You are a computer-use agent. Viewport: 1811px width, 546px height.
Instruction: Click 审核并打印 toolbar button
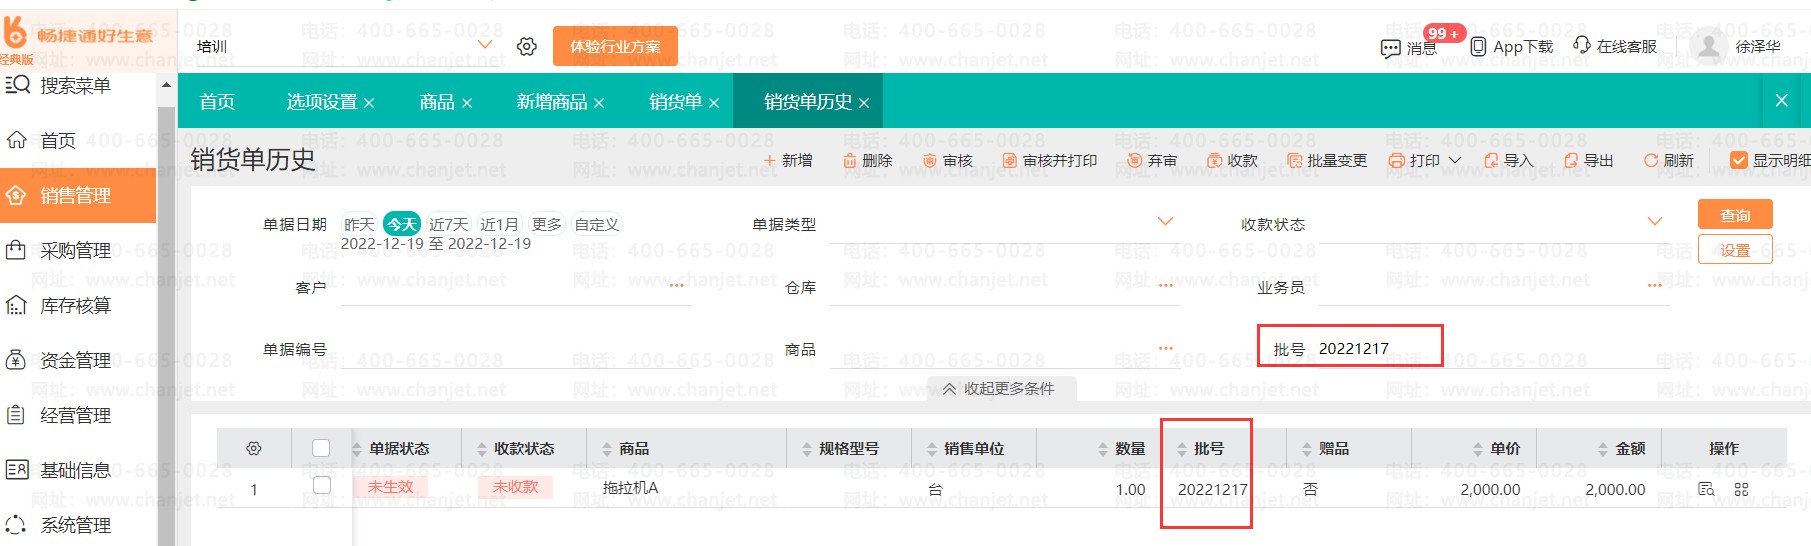point(1050,160)
